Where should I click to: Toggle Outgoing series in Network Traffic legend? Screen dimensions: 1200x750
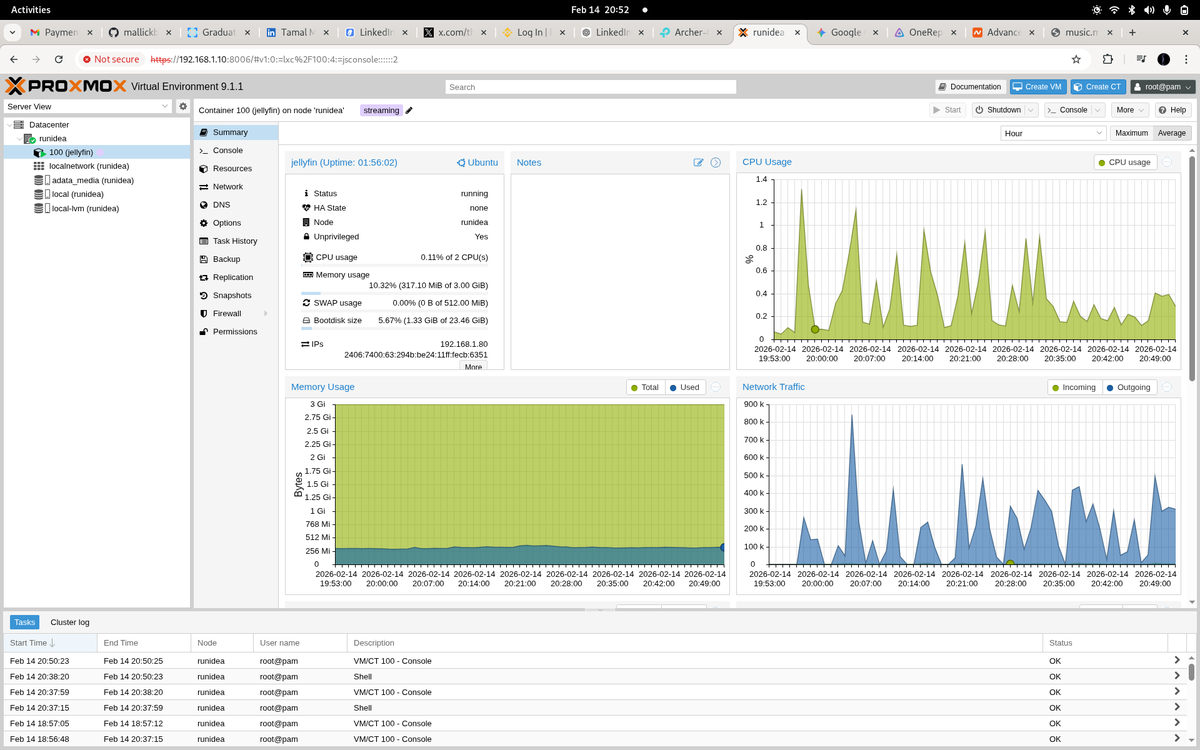1129,387
